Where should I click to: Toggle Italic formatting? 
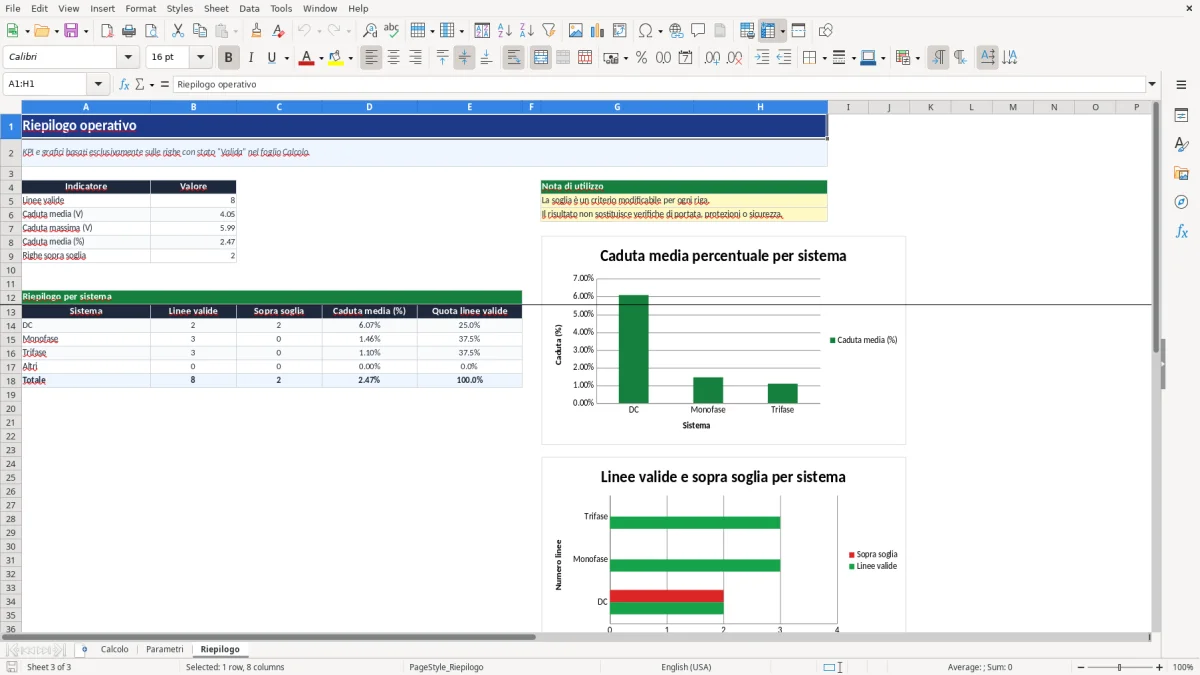pyautogui.click(x=251, y=58)
